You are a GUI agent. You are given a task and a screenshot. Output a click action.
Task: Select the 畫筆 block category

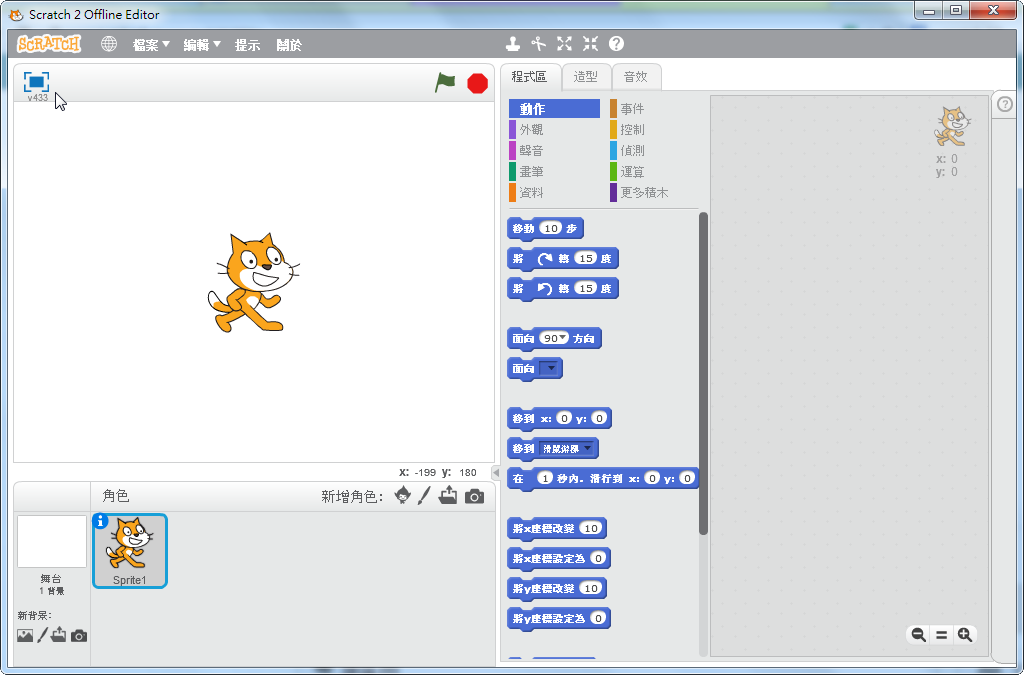pyautogui.click(x=554, y=172)
